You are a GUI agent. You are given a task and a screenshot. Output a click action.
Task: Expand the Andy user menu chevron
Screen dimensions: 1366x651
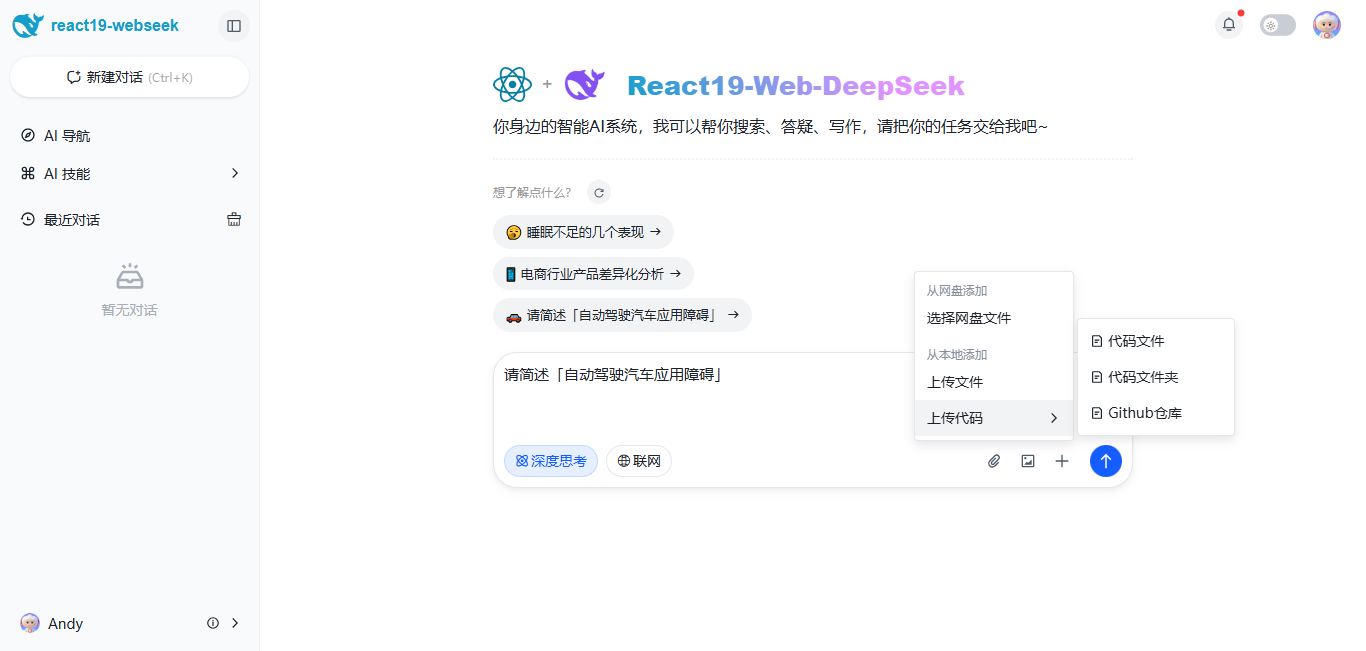235,623
